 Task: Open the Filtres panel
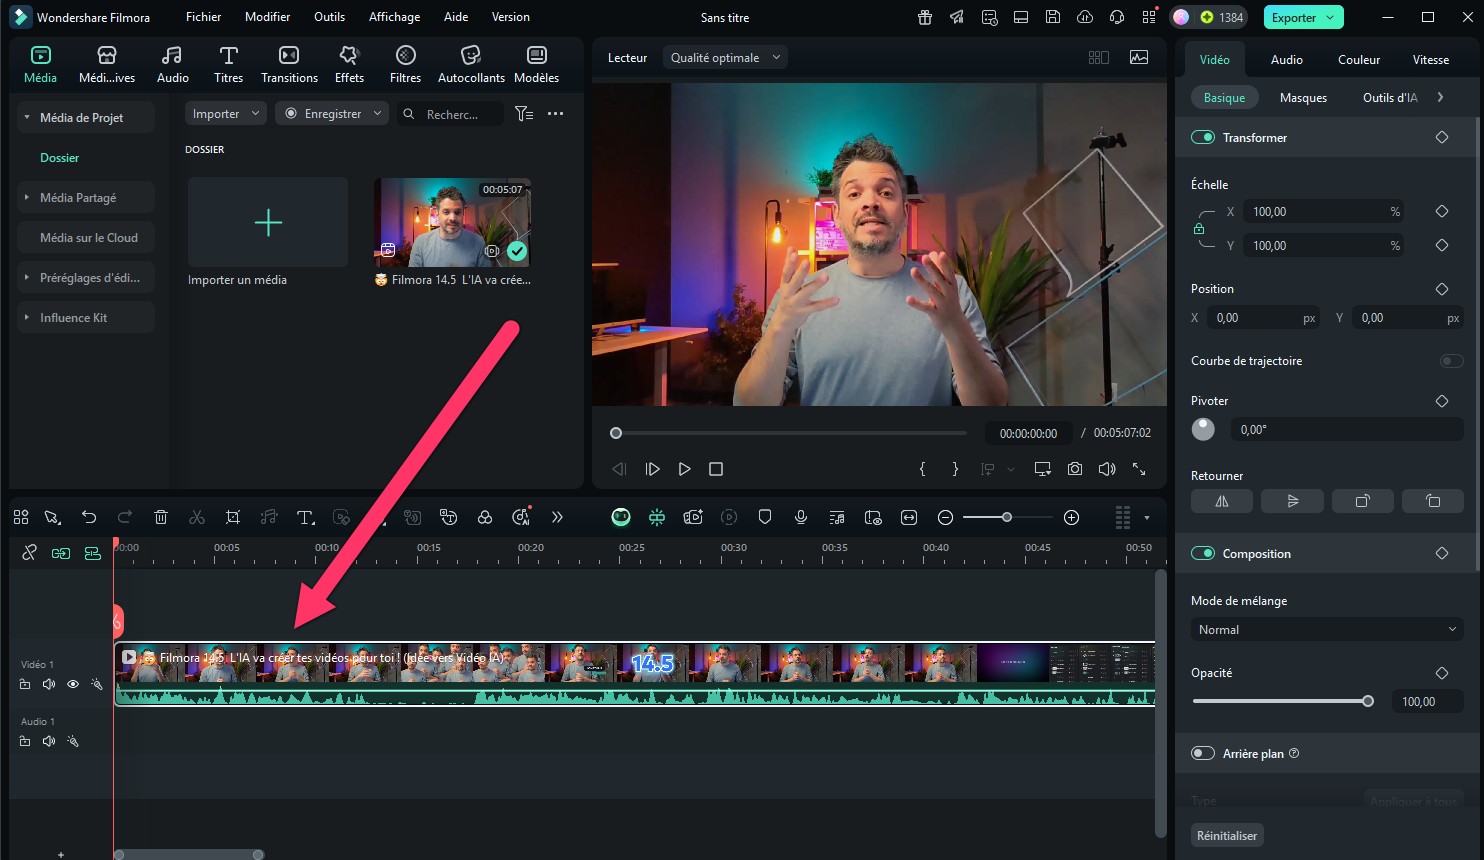[405, 64]
